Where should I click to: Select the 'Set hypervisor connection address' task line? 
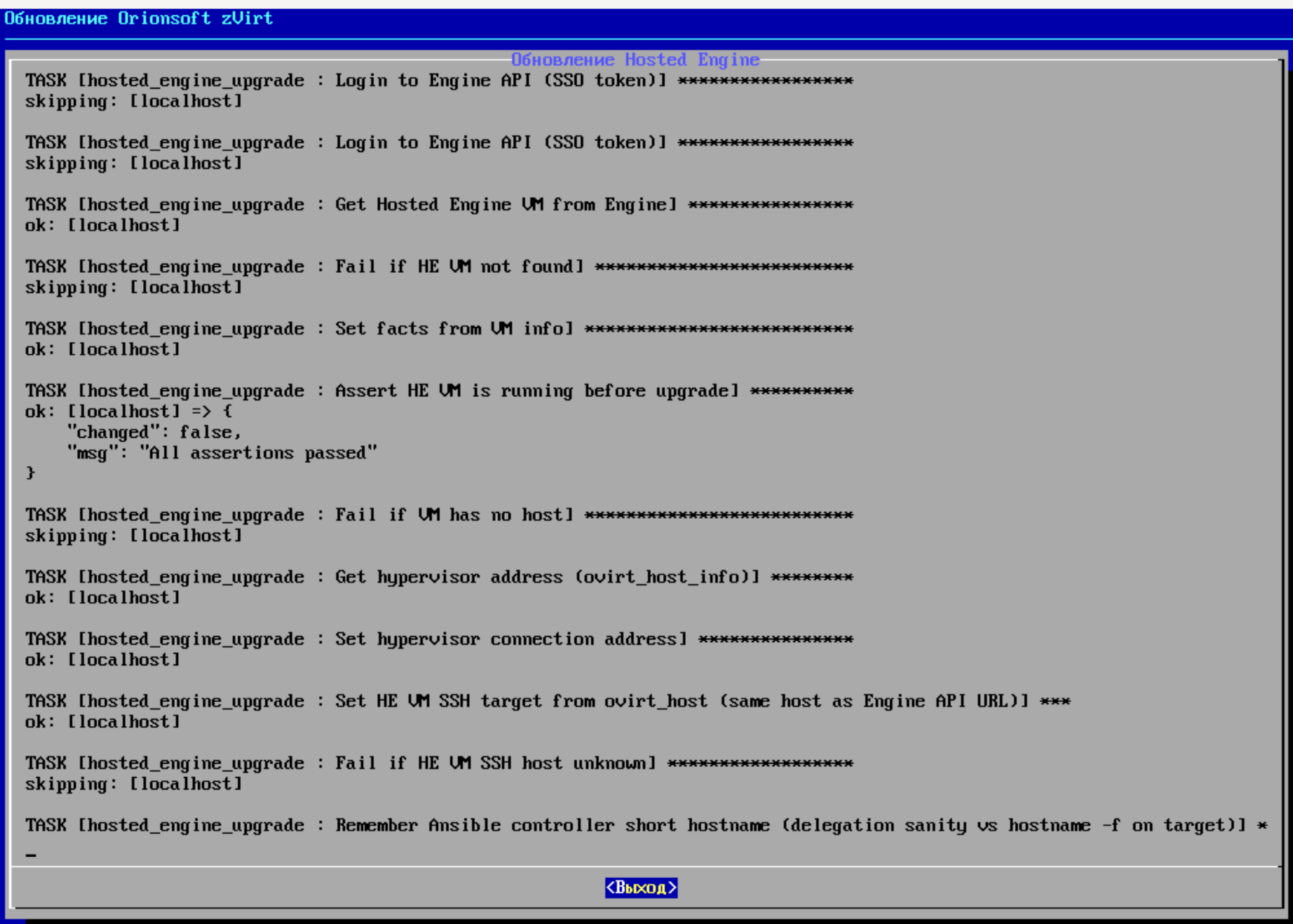[x=439, y=639]
